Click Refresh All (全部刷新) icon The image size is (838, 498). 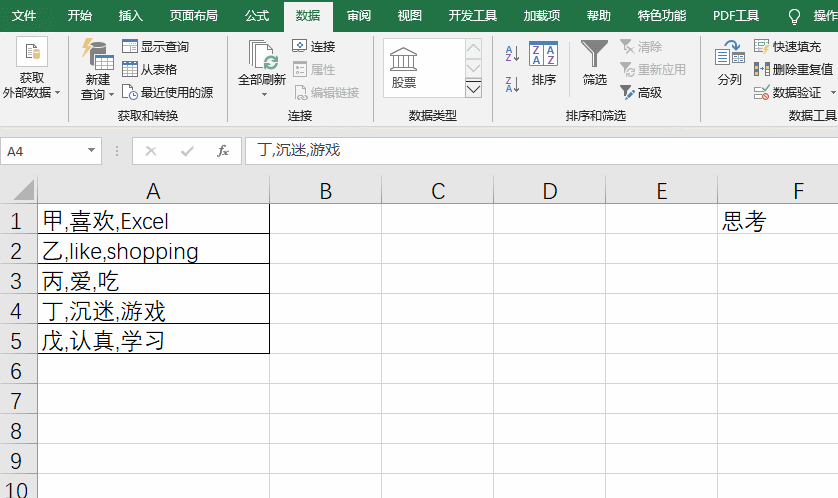click(x=262, y=56)
